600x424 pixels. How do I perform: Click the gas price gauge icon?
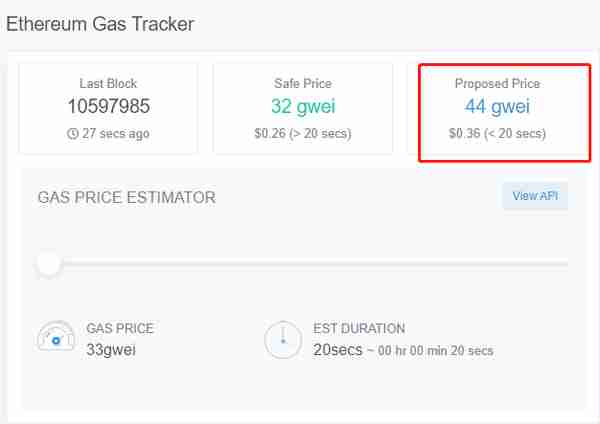click(56, 336)
